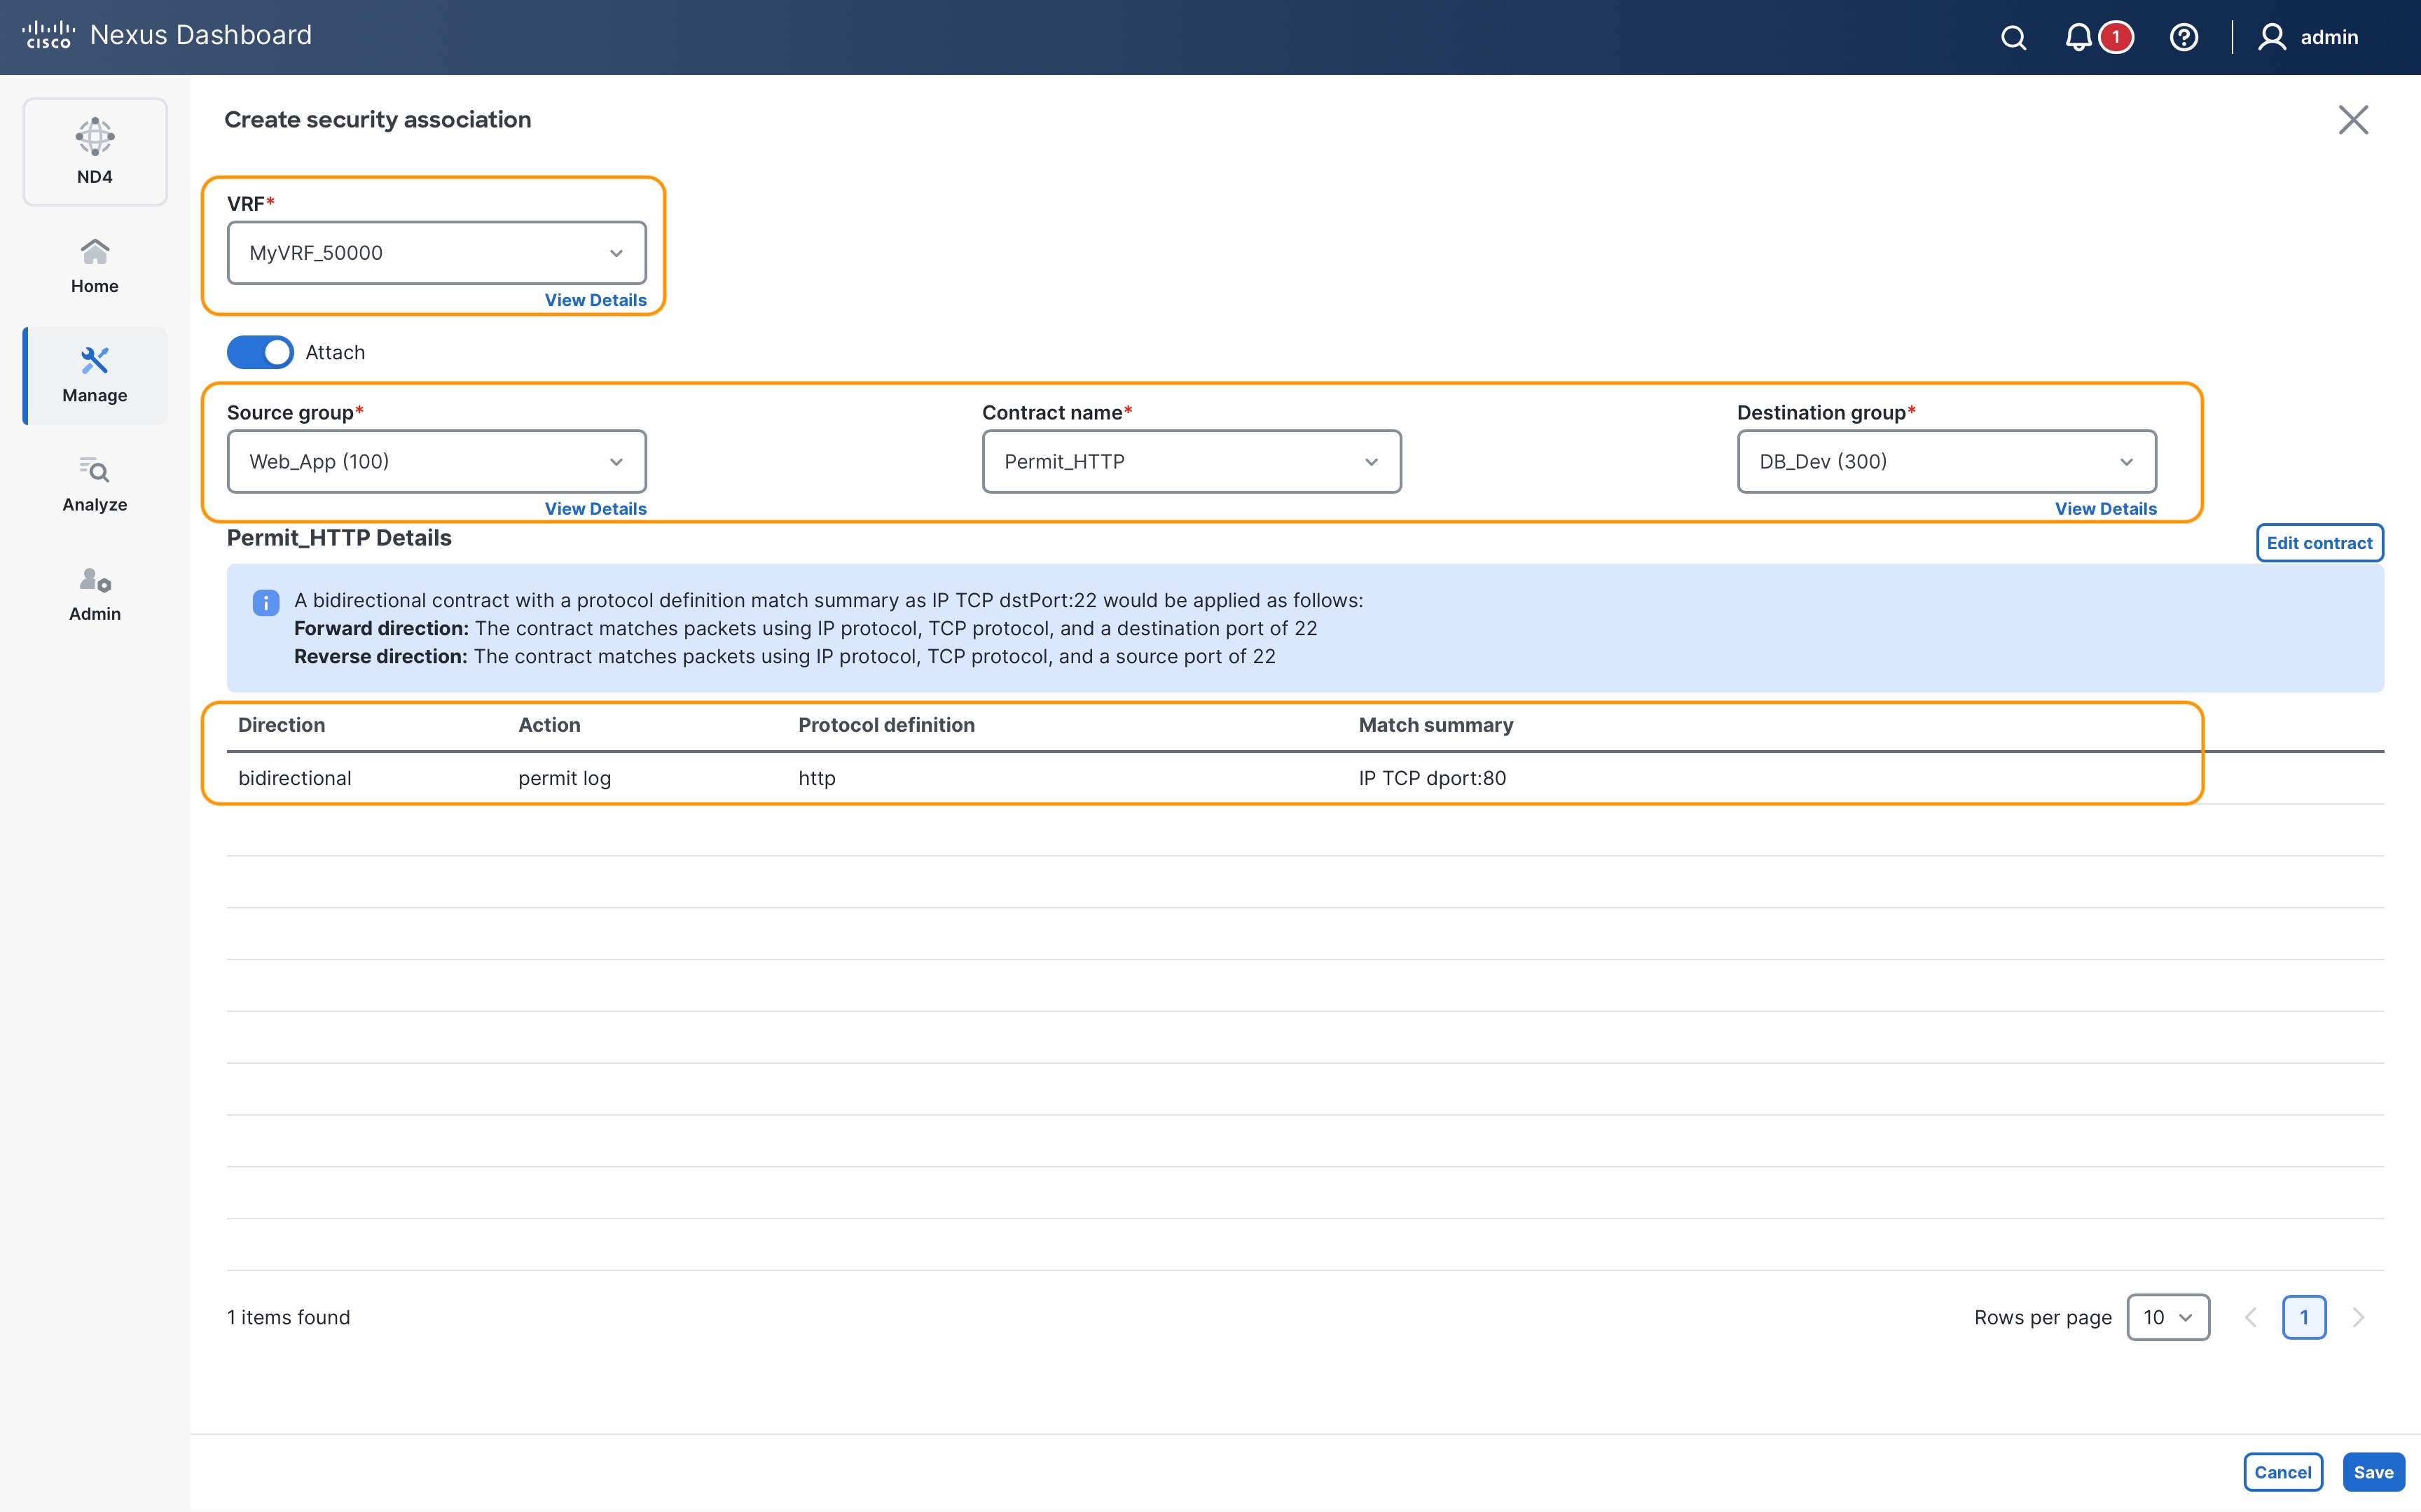Click the admin username text
This screenshot has width=2421, height=1512.
[2329, 37]
